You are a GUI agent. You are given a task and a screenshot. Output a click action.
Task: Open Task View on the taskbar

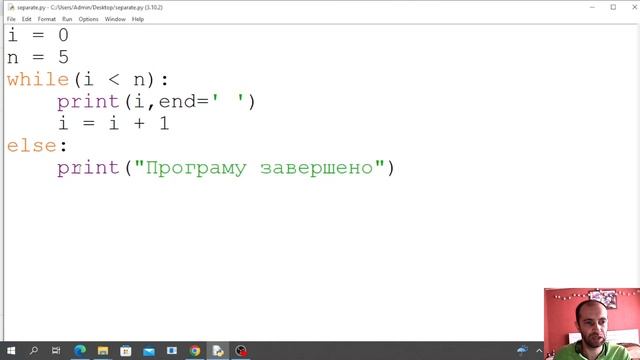click(x=56, y=351)
